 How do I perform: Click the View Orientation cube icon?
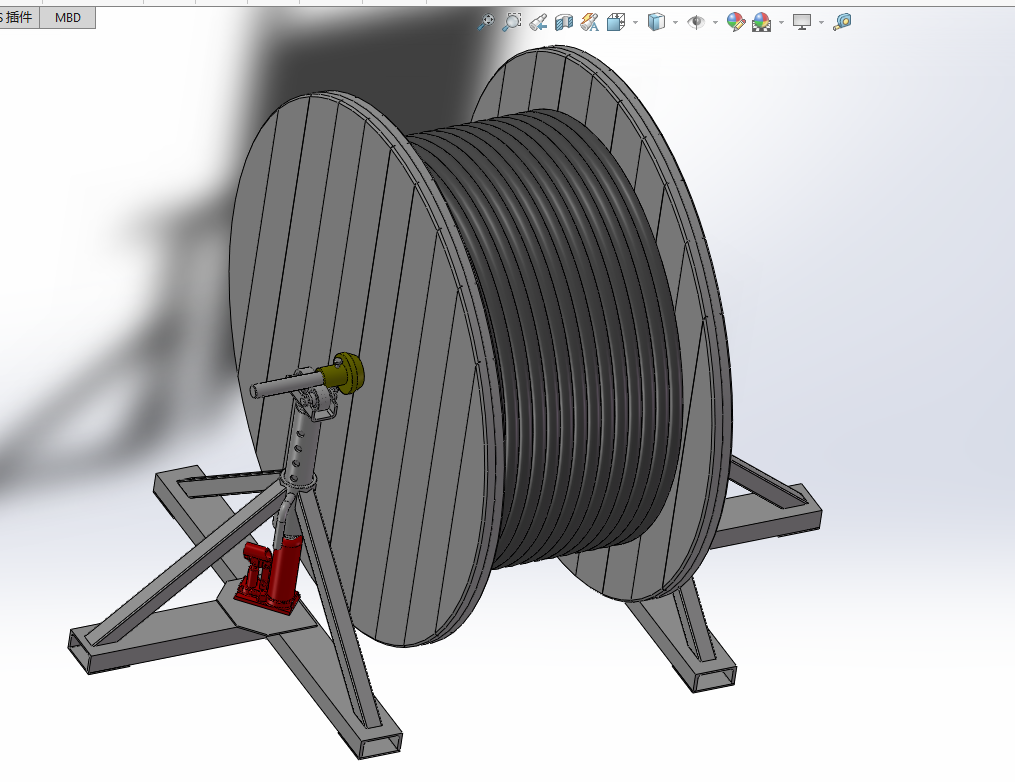tap(616, 23)
